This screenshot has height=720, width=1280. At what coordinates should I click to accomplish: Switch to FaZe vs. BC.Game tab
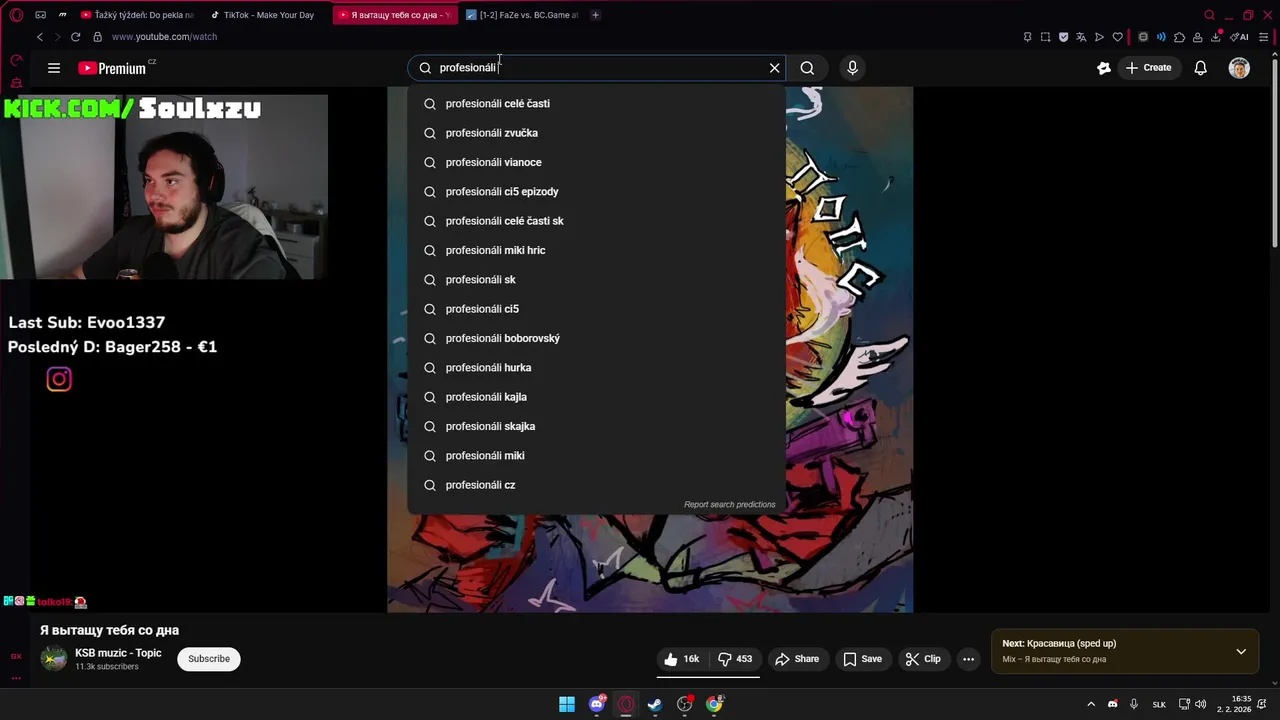click(x=524, y=15)
